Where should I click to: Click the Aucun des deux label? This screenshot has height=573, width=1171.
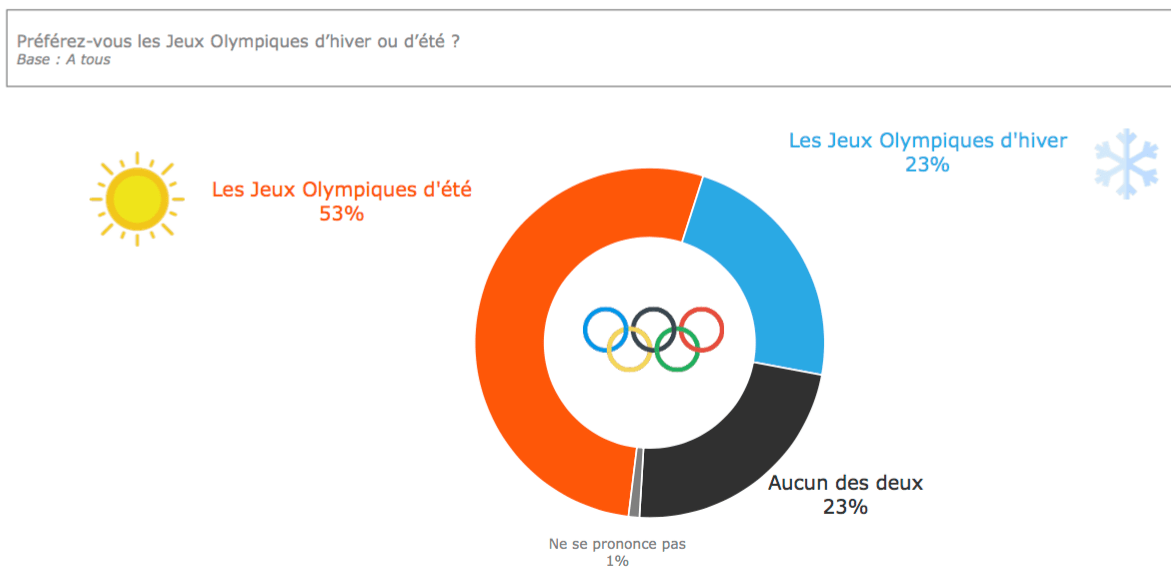point(845,483)
